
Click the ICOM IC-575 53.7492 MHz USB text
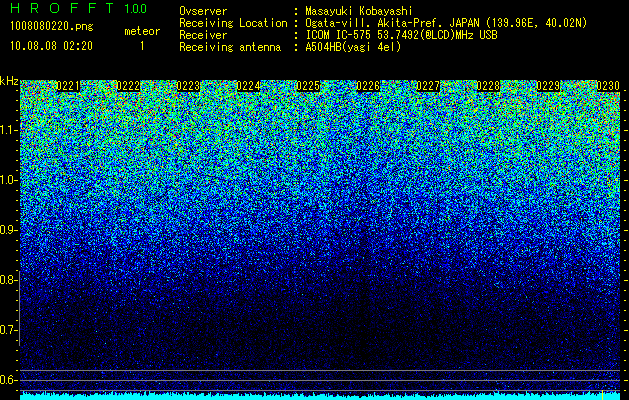(x=402, y=35)
